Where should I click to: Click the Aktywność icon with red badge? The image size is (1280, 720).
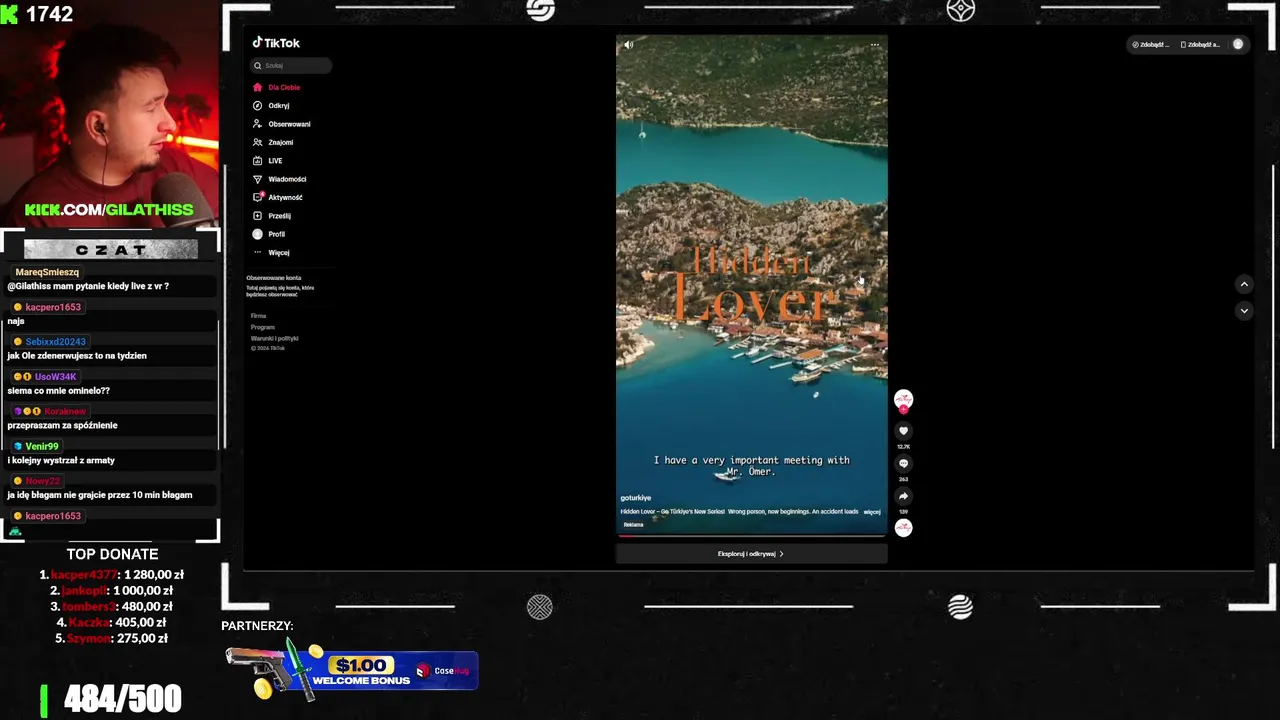258,197
